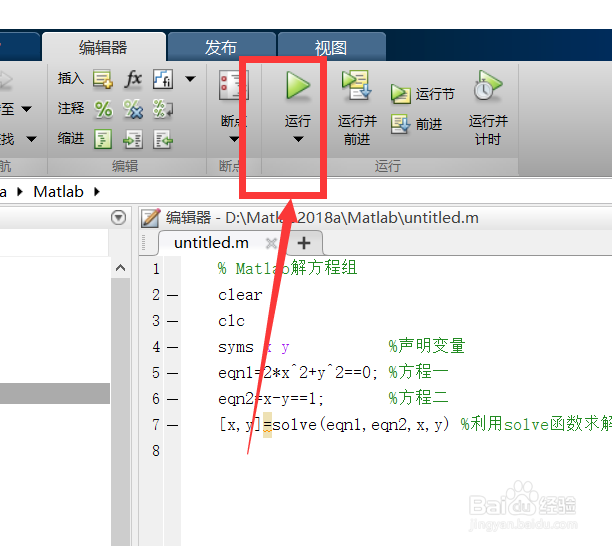Click the header comment on line 1

pyautogui.click(x=287, y=269)
